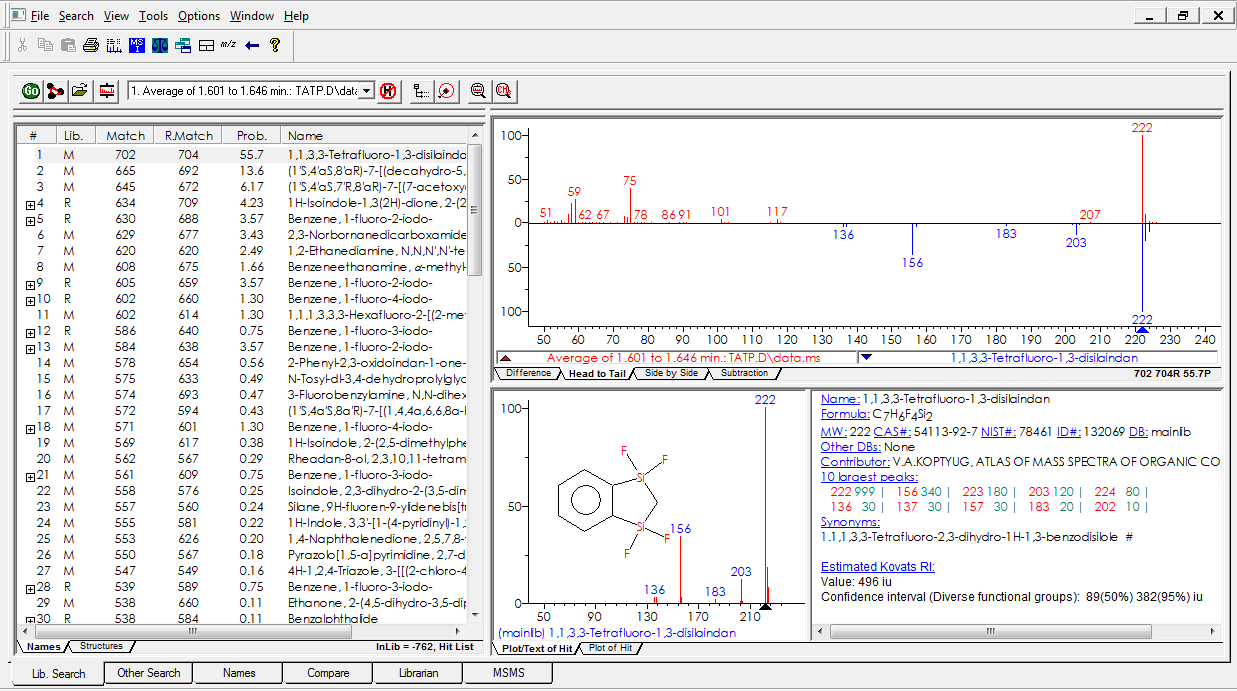Click the Help question mark icon

pos(277,45)
